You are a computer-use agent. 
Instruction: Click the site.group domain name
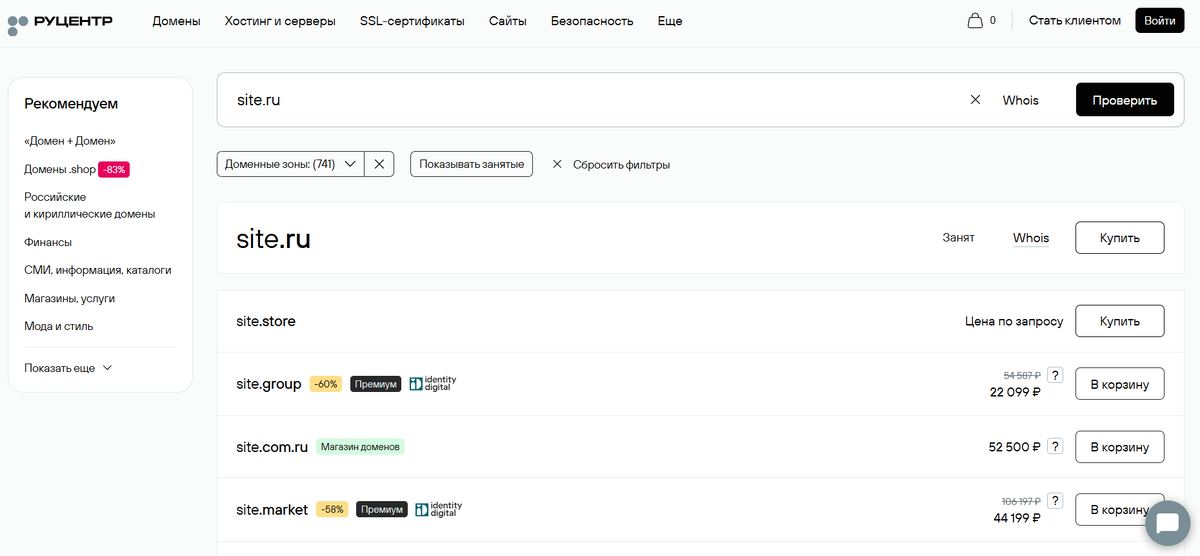[269, 384]
